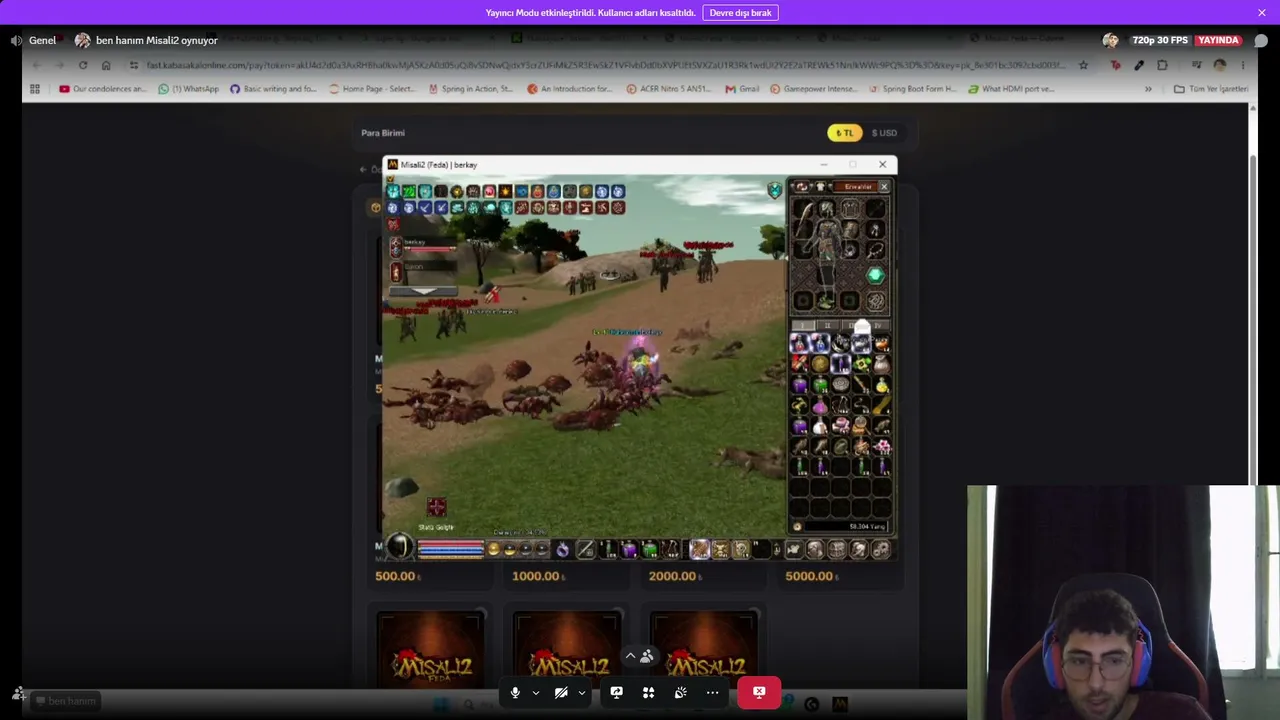
Task: Click the bookmark star in address bar
Action: [x=1083, y=65]
